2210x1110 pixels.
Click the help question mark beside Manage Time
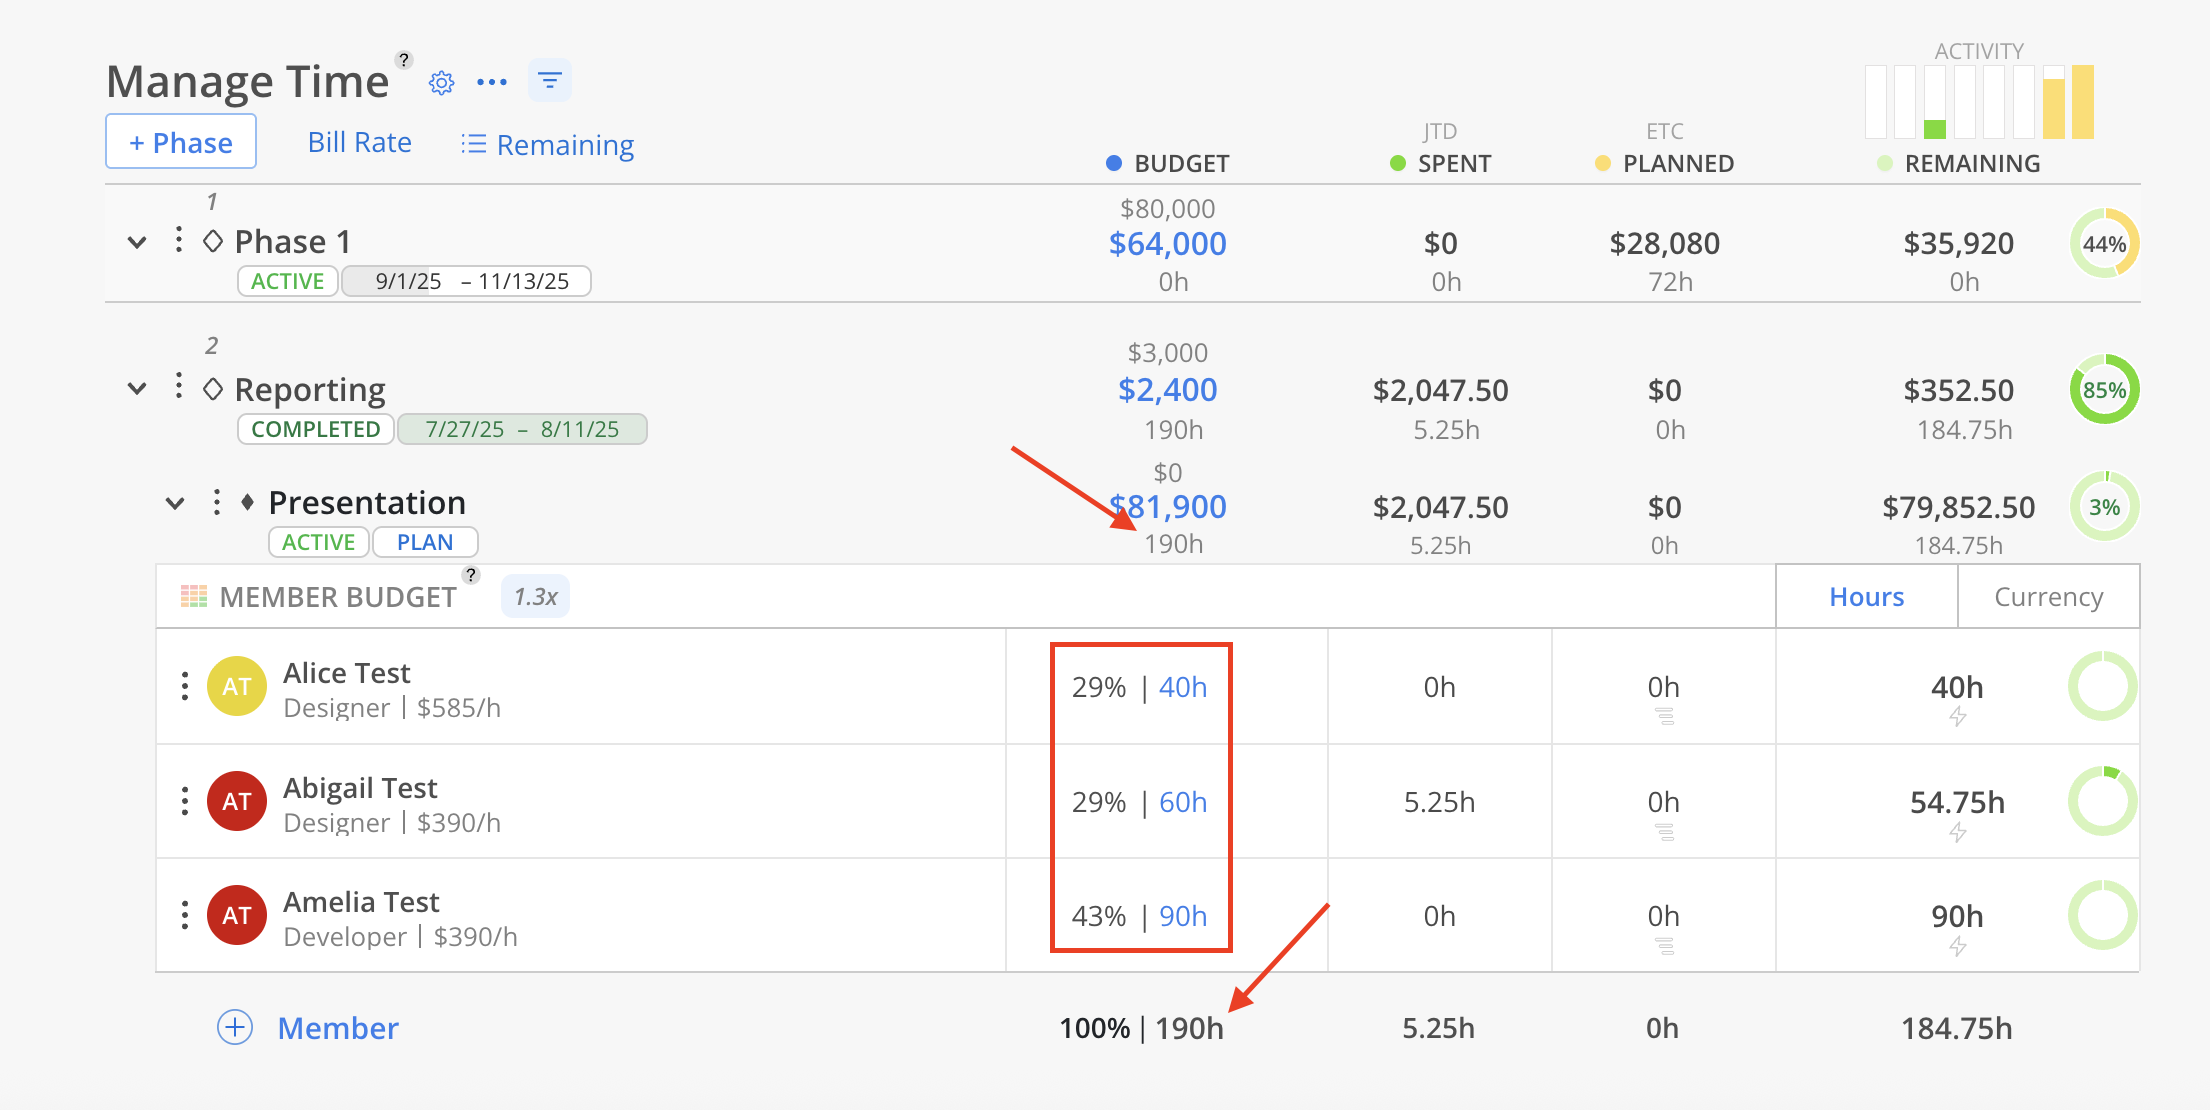click(x=404, y=60)
